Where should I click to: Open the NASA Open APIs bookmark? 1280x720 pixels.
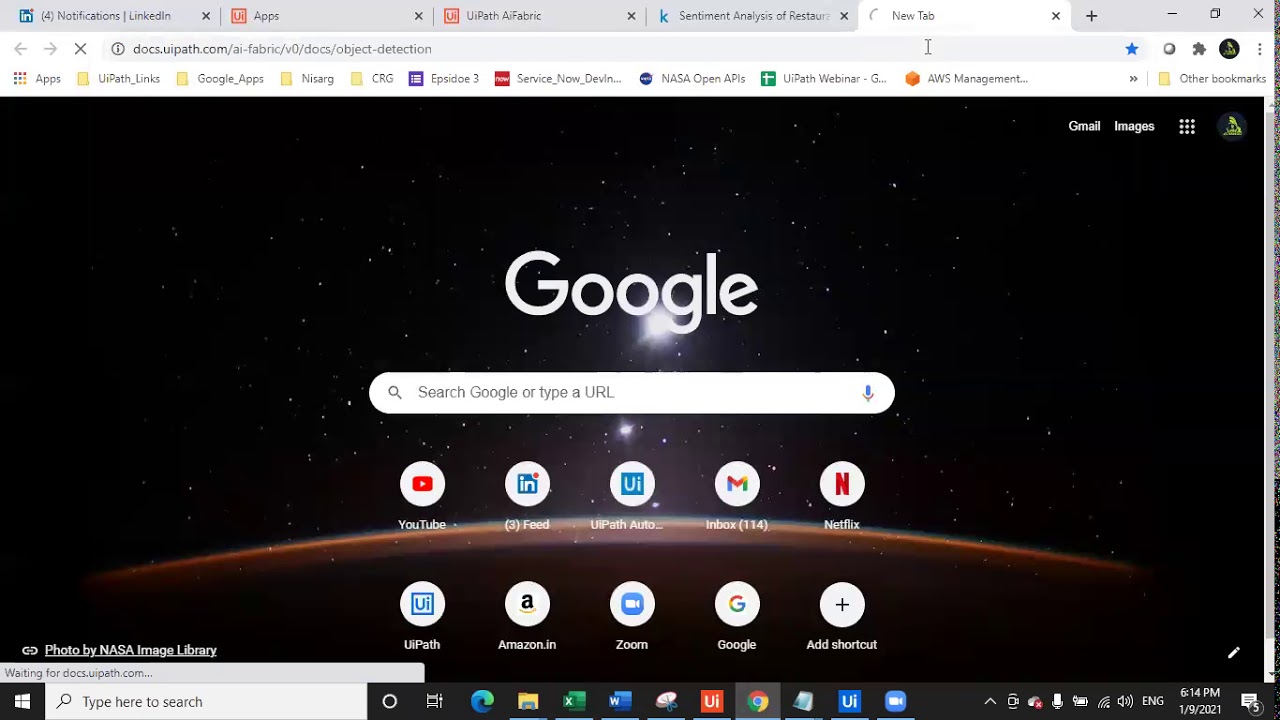pyautogui.click(x=692, y=79)
